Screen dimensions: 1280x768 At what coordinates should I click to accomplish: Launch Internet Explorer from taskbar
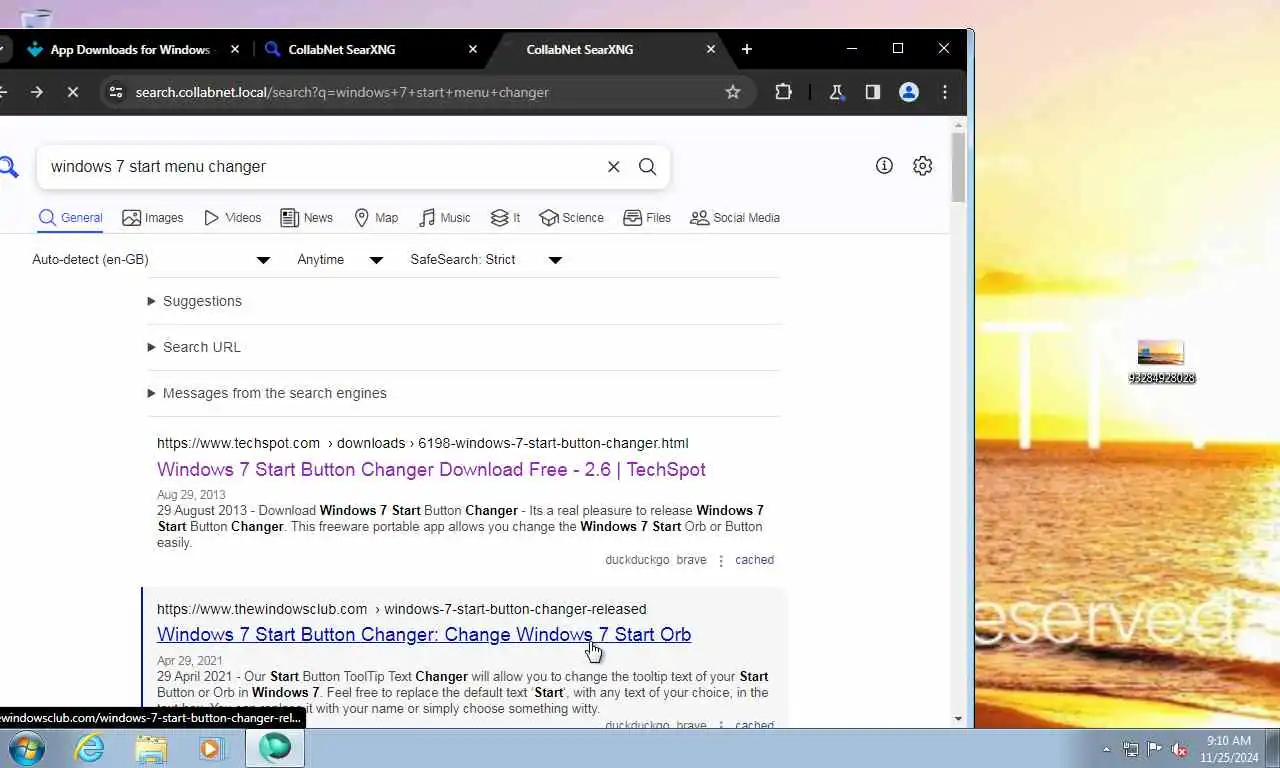[x=89, y=748]
